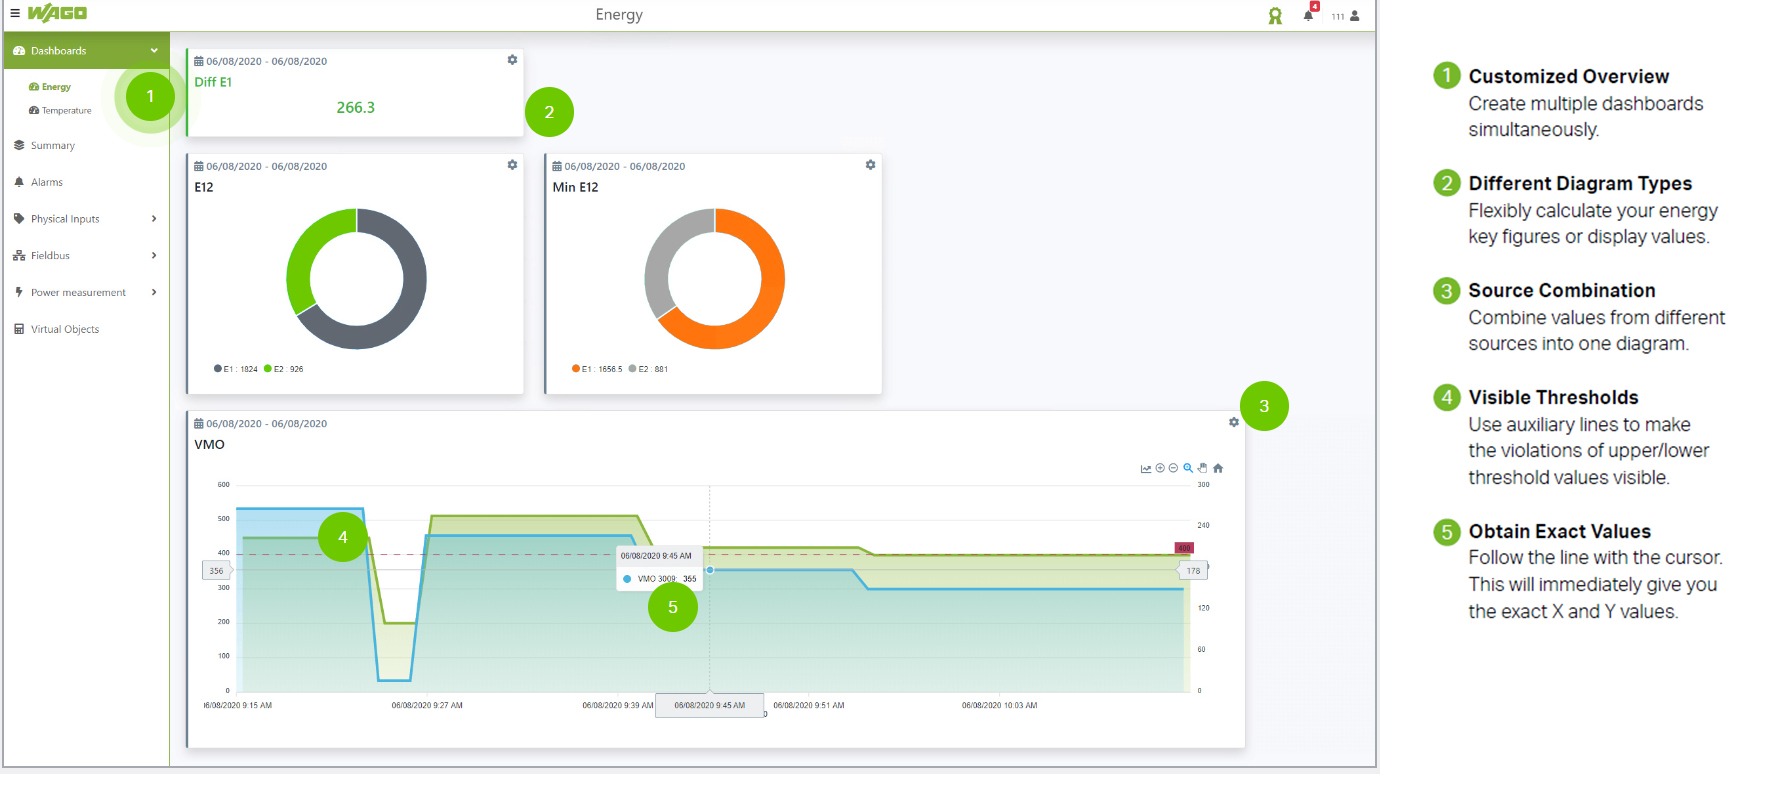Open settings gear of E12 widget

click(x=512, y=165)
